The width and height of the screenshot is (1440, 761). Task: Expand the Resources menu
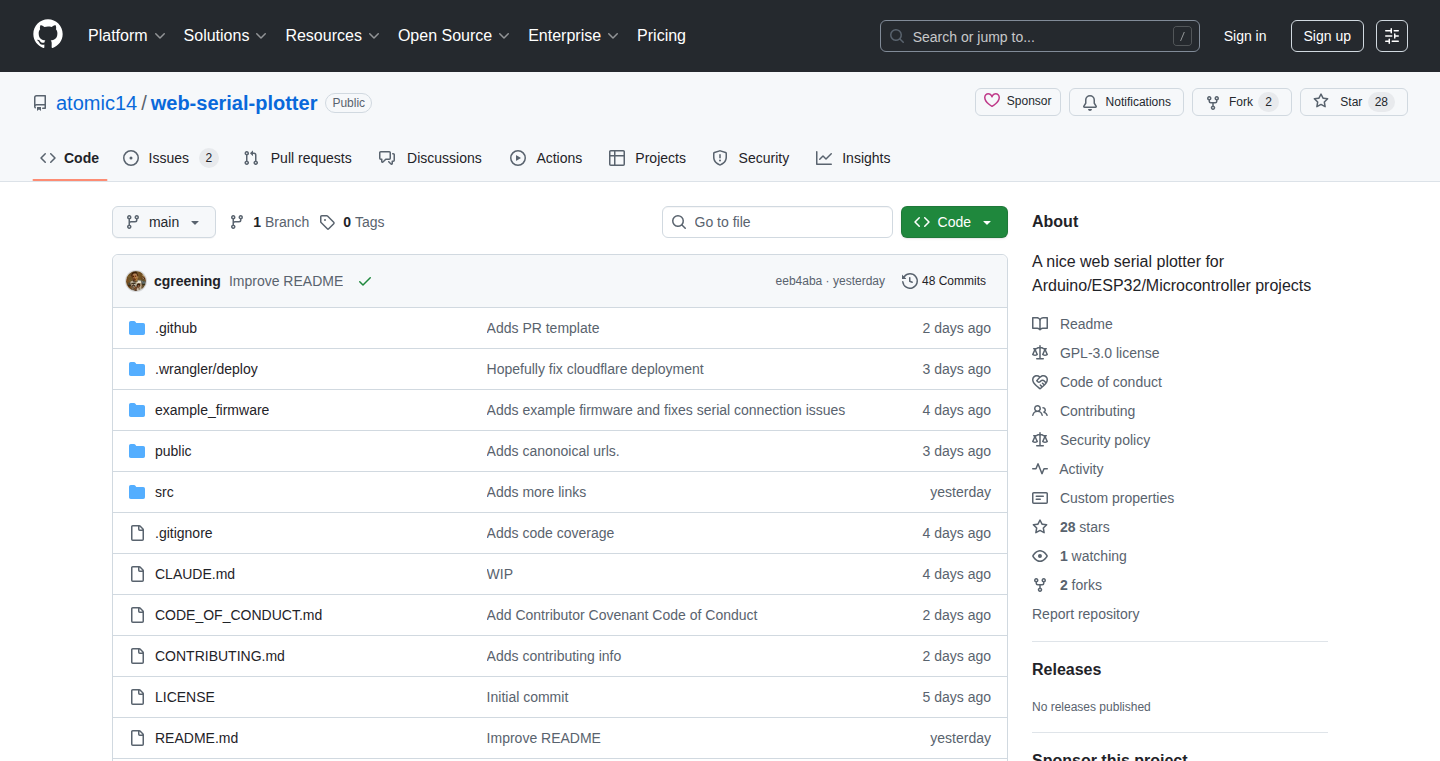[x=332, y=35]
